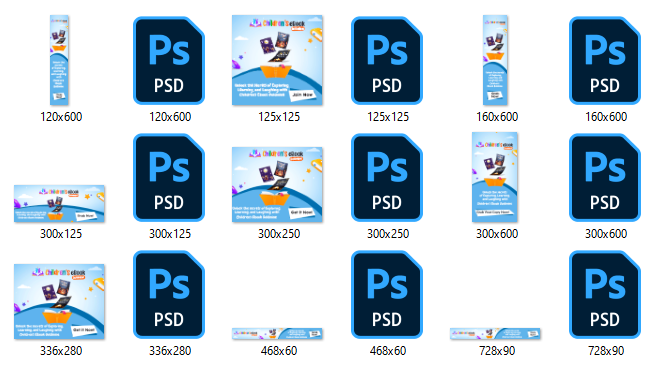Select the 336x280 PSD file icon
This screenshot has width=658, height=391.
click(x=169, y=295)
